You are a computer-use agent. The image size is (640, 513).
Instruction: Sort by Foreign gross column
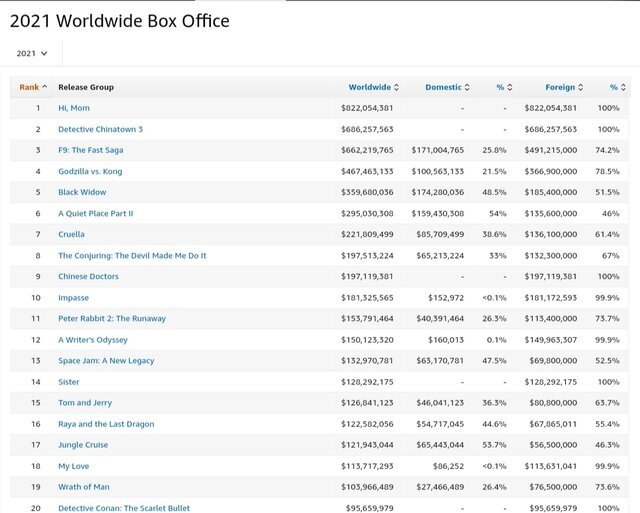point(564,87)
